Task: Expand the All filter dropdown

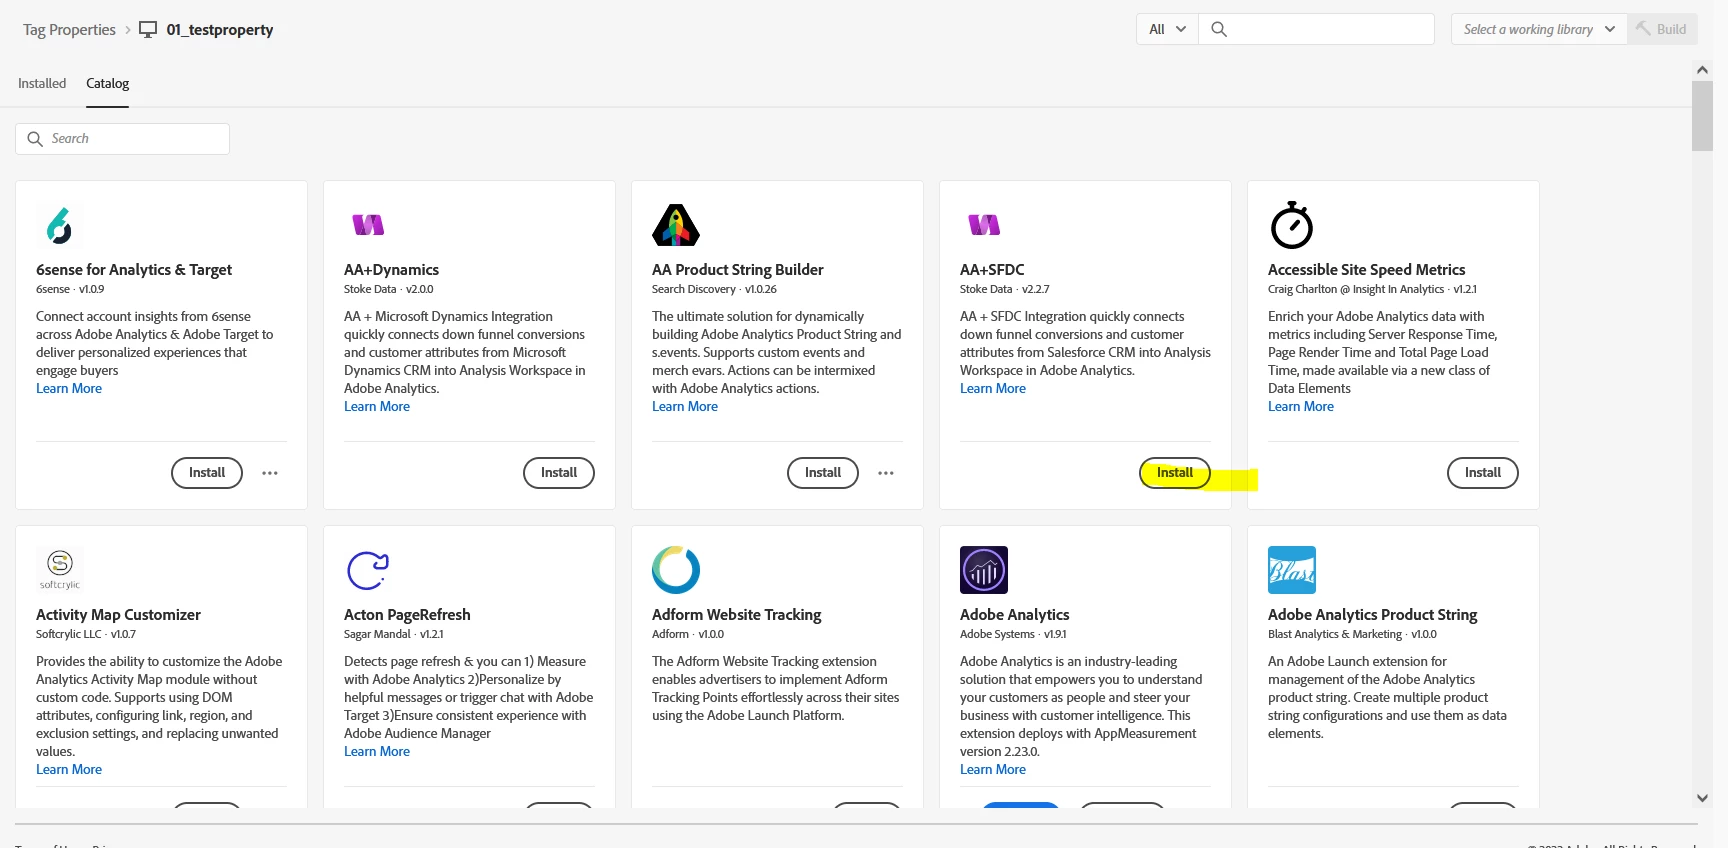Action: pyautogui.click(x=1167, y=29)
